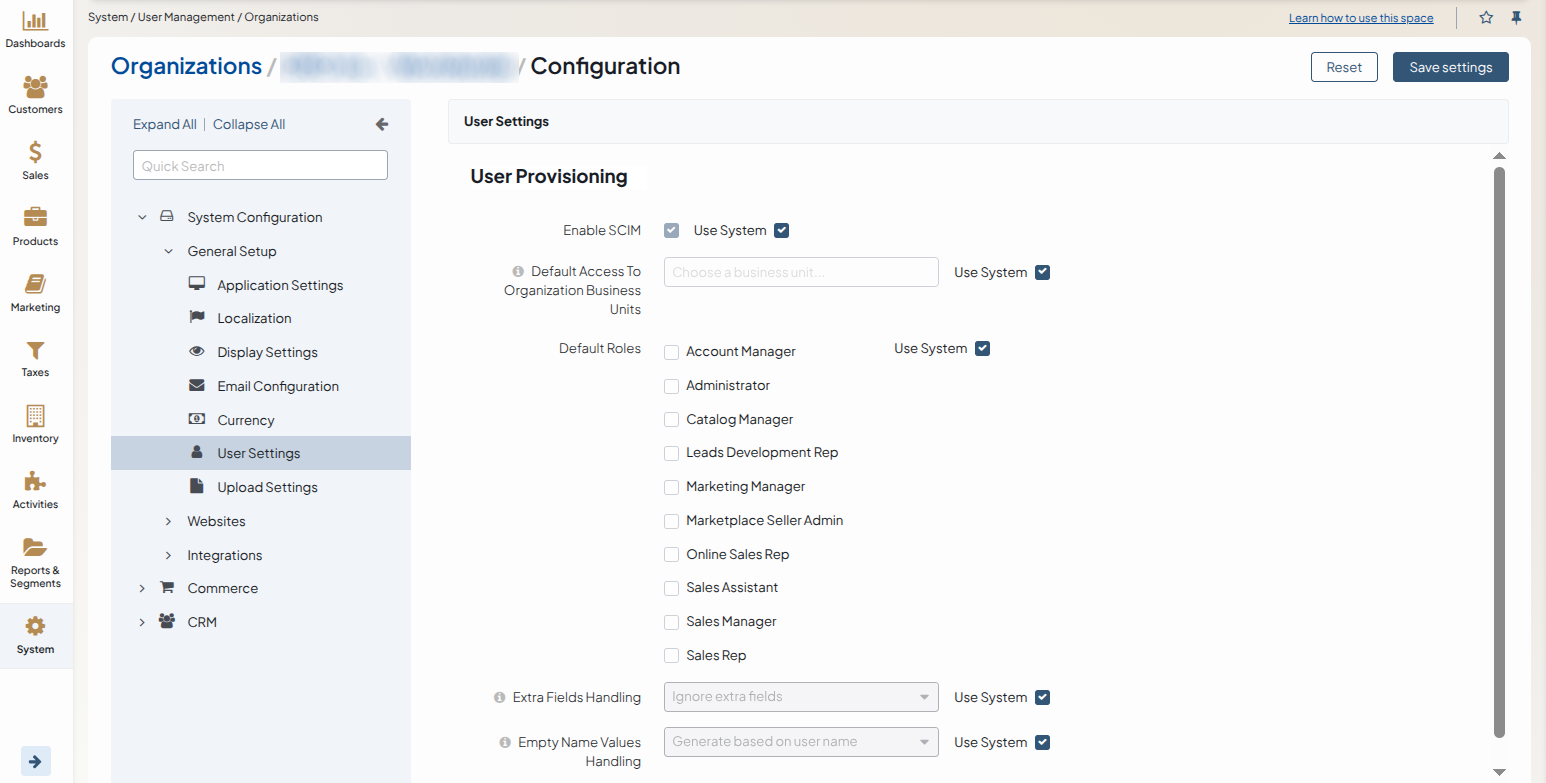This screenshot has width=1546, height=783.
Task: Collapse sidebar with the left arrow icon
Action: point(381,124)
